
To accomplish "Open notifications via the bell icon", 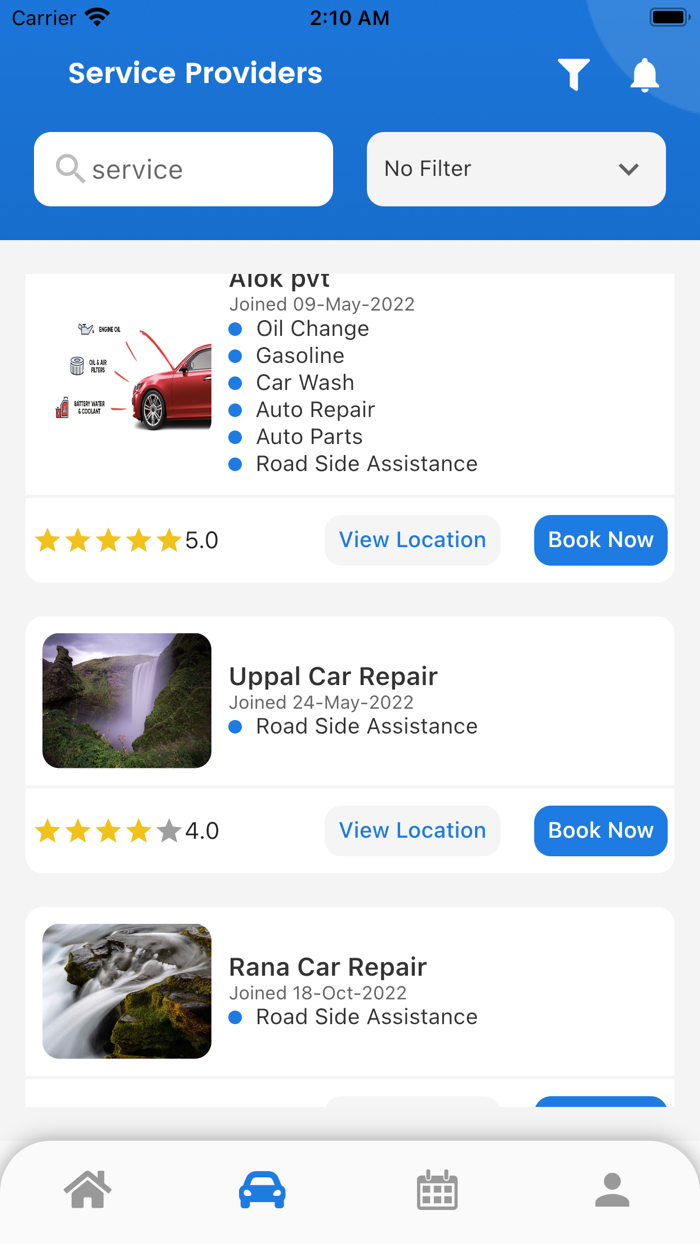I will pyautogui.click(x=645, y=74).
